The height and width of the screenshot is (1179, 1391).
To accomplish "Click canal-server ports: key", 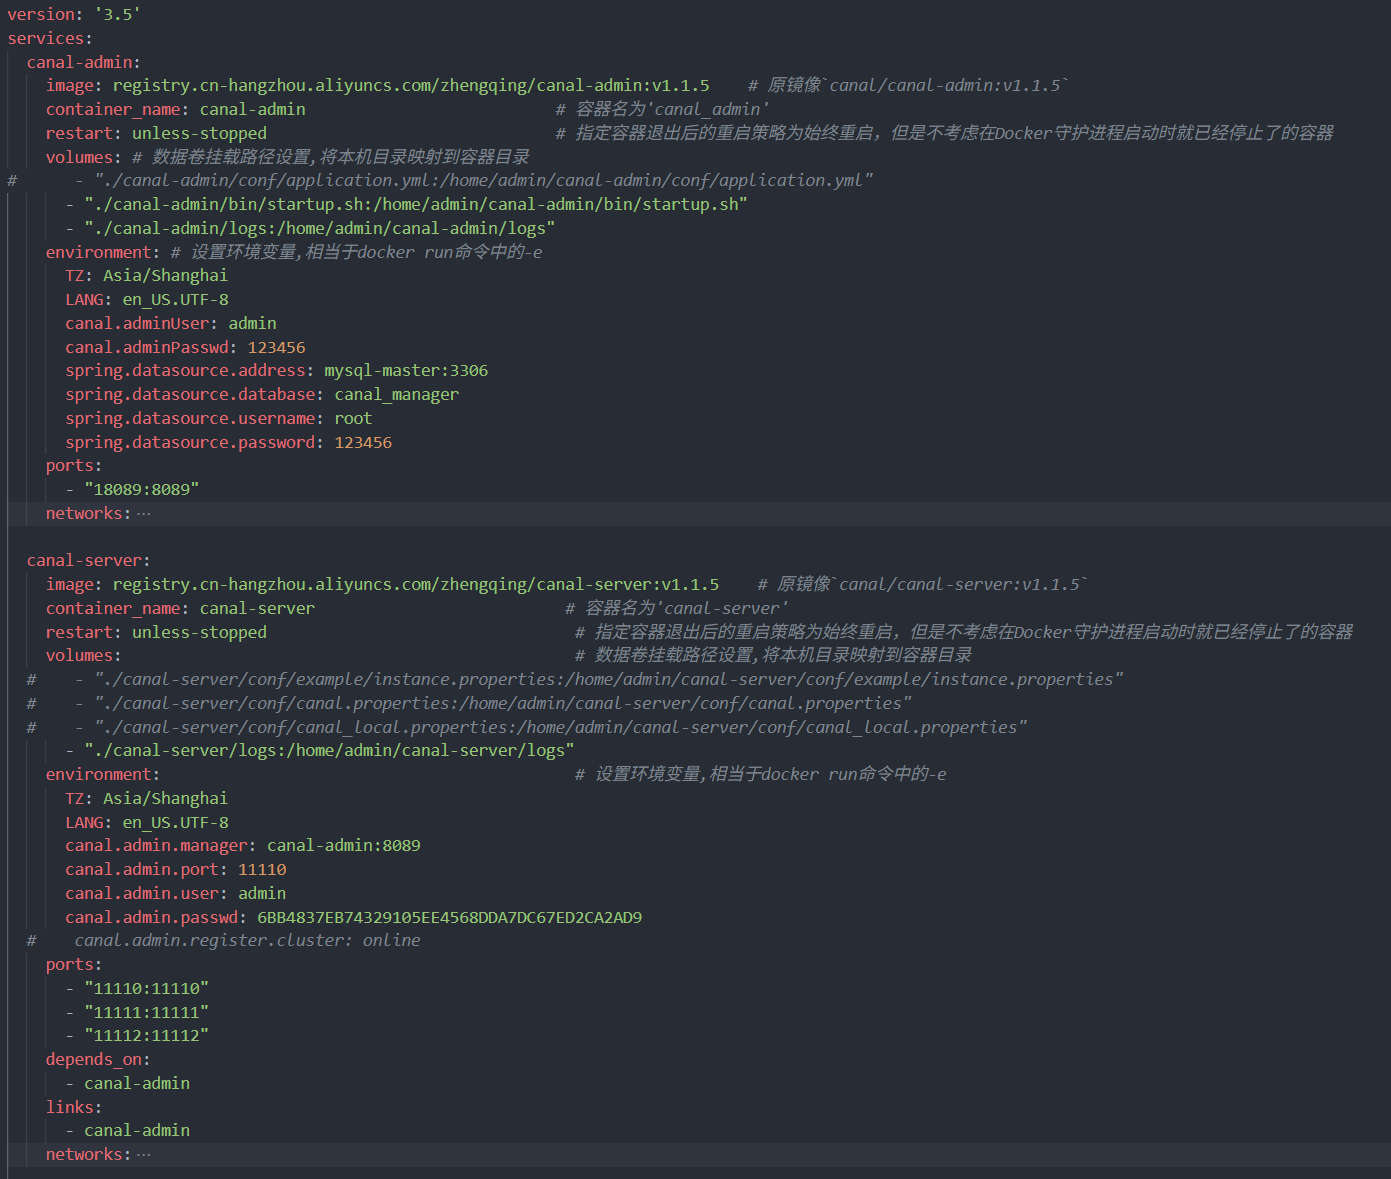I will click(74, 965).
